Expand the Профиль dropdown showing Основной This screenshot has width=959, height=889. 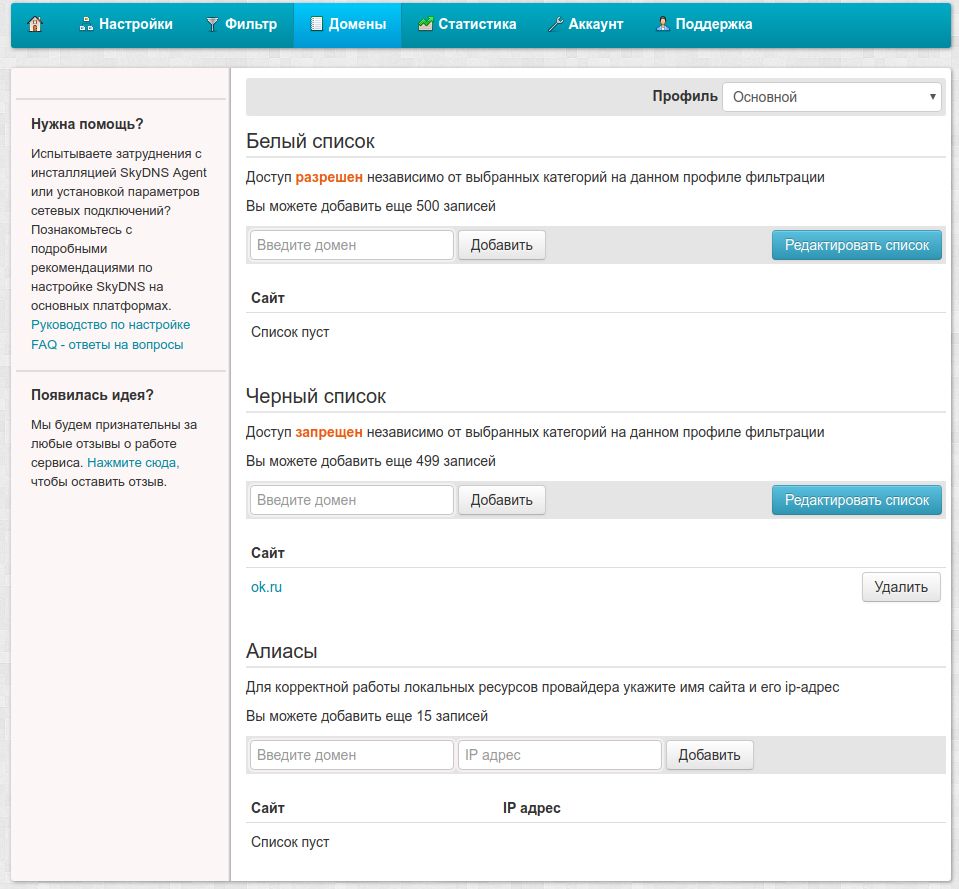(x=831, y=97)
